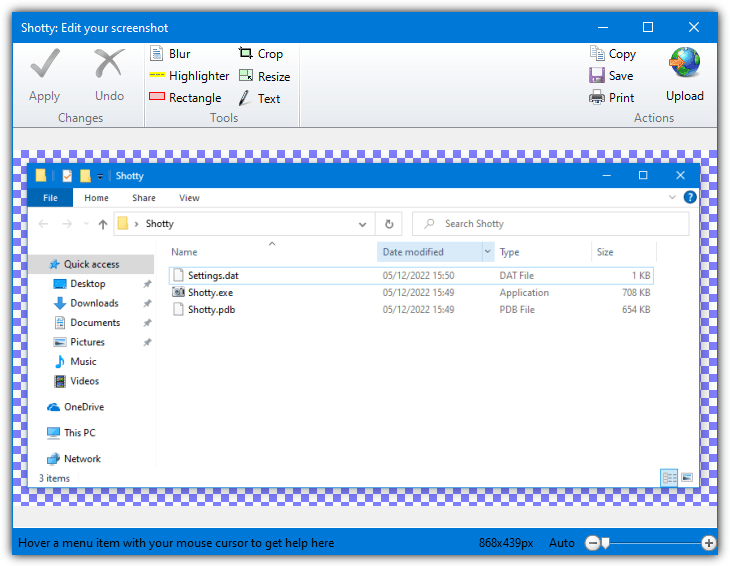
Task: Click the 3 items status text
Action: [x=54, y=478]
